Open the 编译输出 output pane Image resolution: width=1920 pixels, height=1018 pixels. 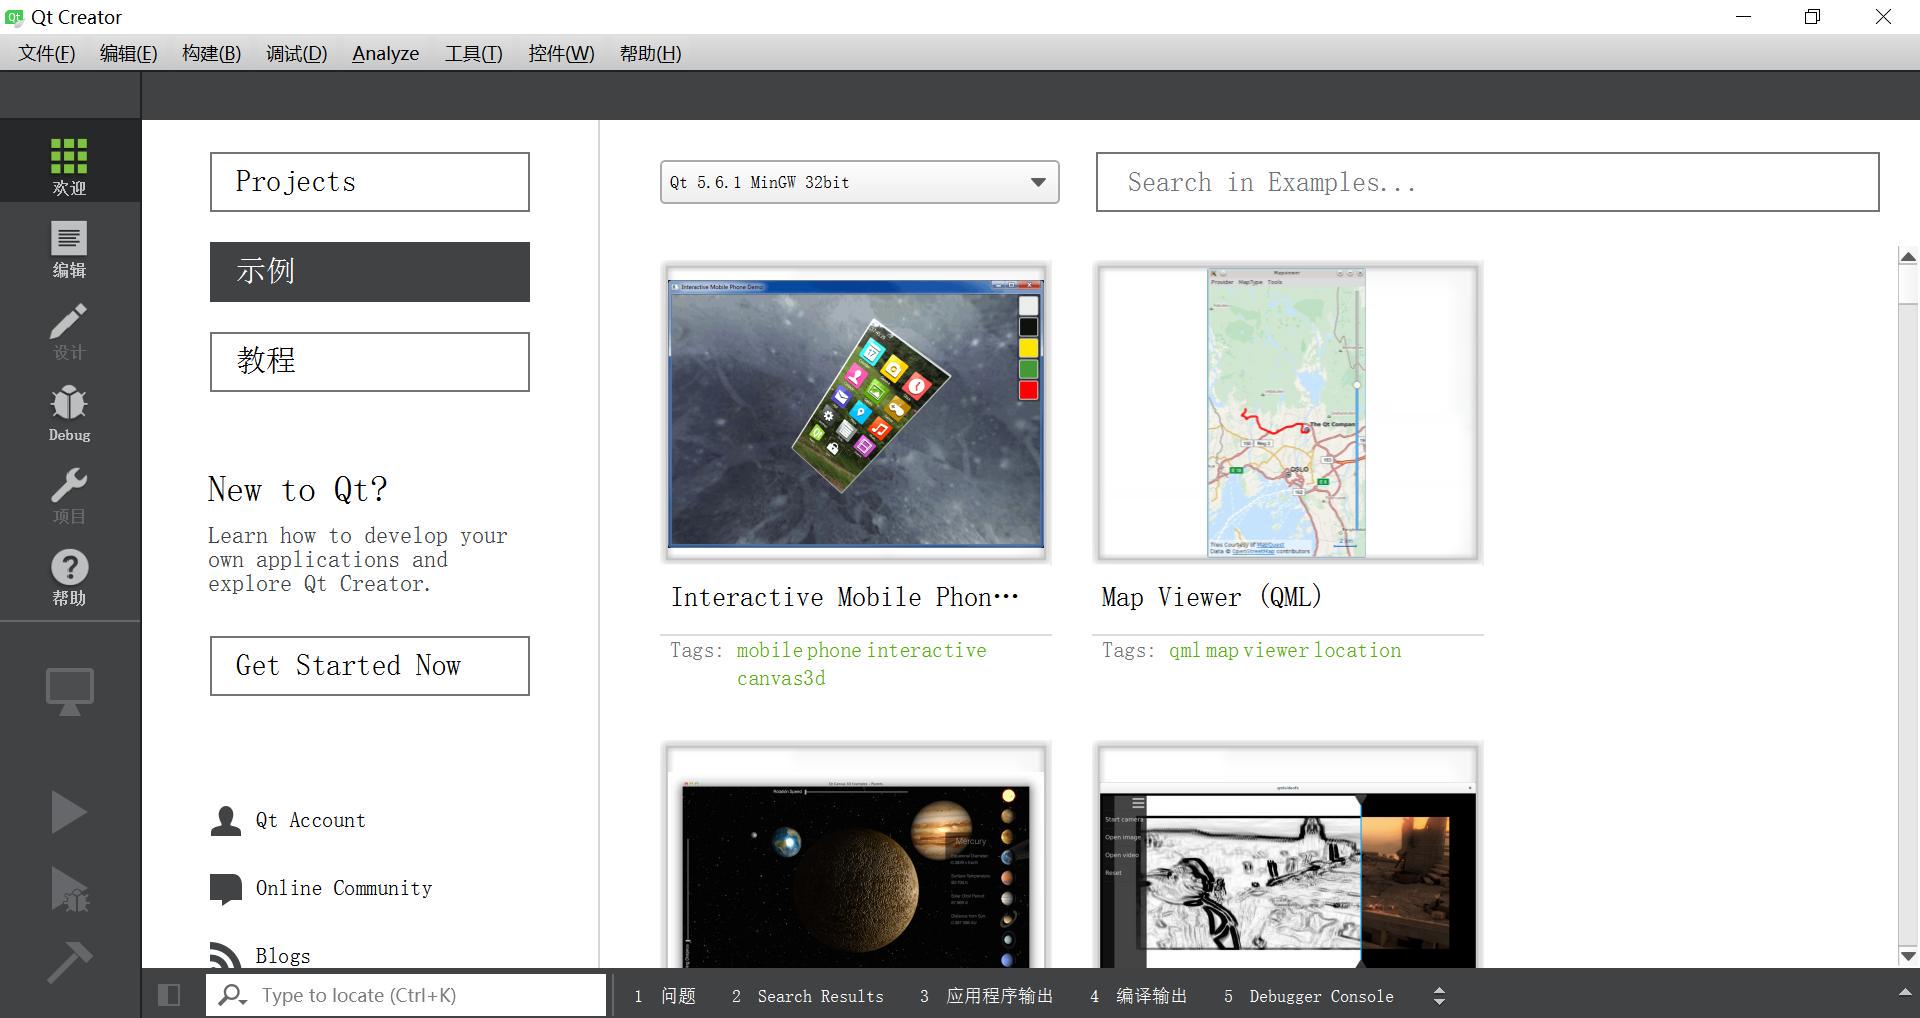pyautogui.click(x=1138, y=996)
